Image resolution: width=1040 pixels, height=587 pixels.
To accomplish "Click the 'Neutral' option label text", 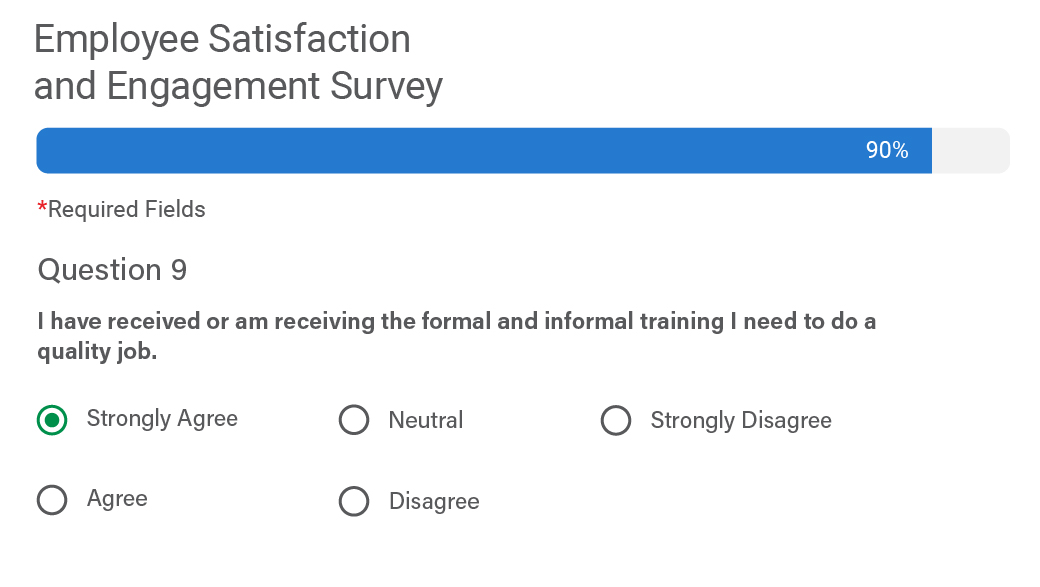I will point(426,421).
